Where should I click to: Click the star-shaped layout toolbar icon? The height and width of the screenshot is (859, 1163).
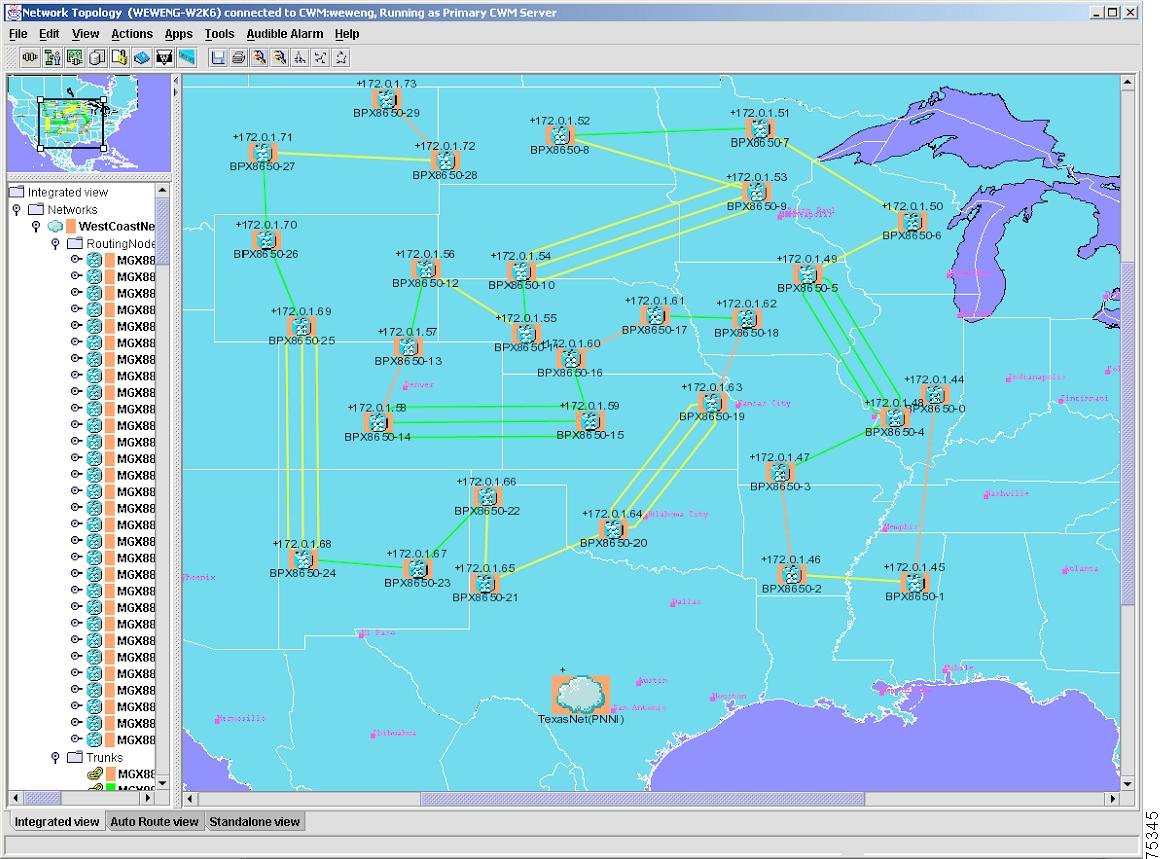341,57
